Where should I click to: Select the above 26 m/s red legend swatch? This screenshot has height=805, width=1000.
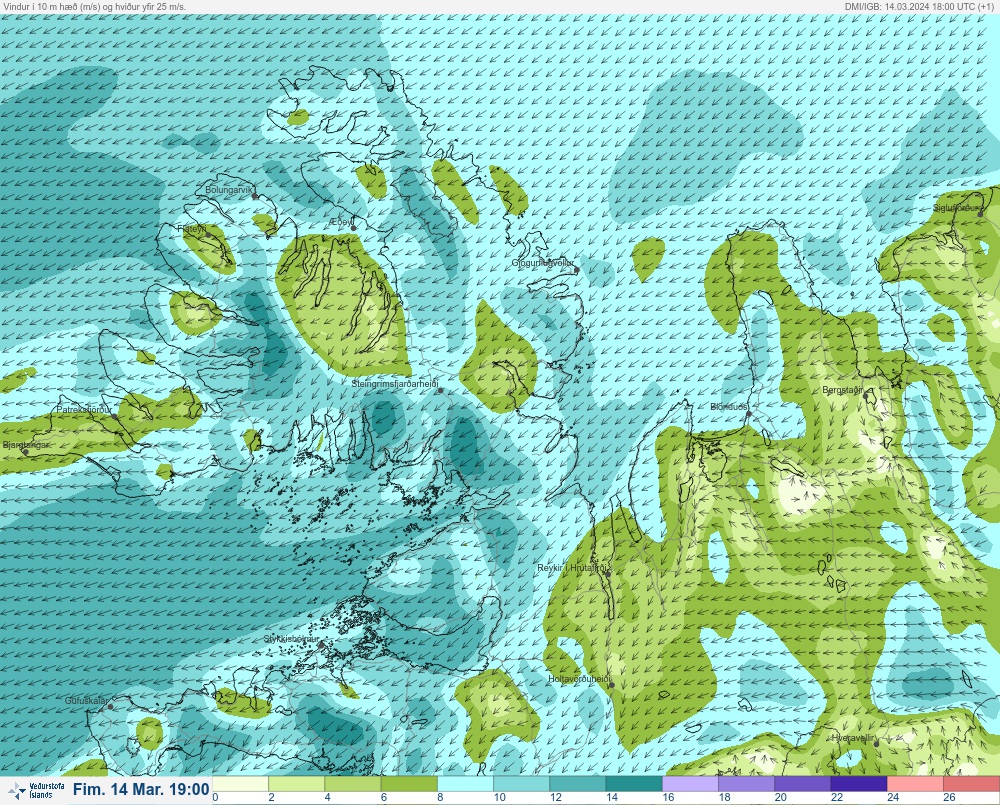(x=972, y=783)
